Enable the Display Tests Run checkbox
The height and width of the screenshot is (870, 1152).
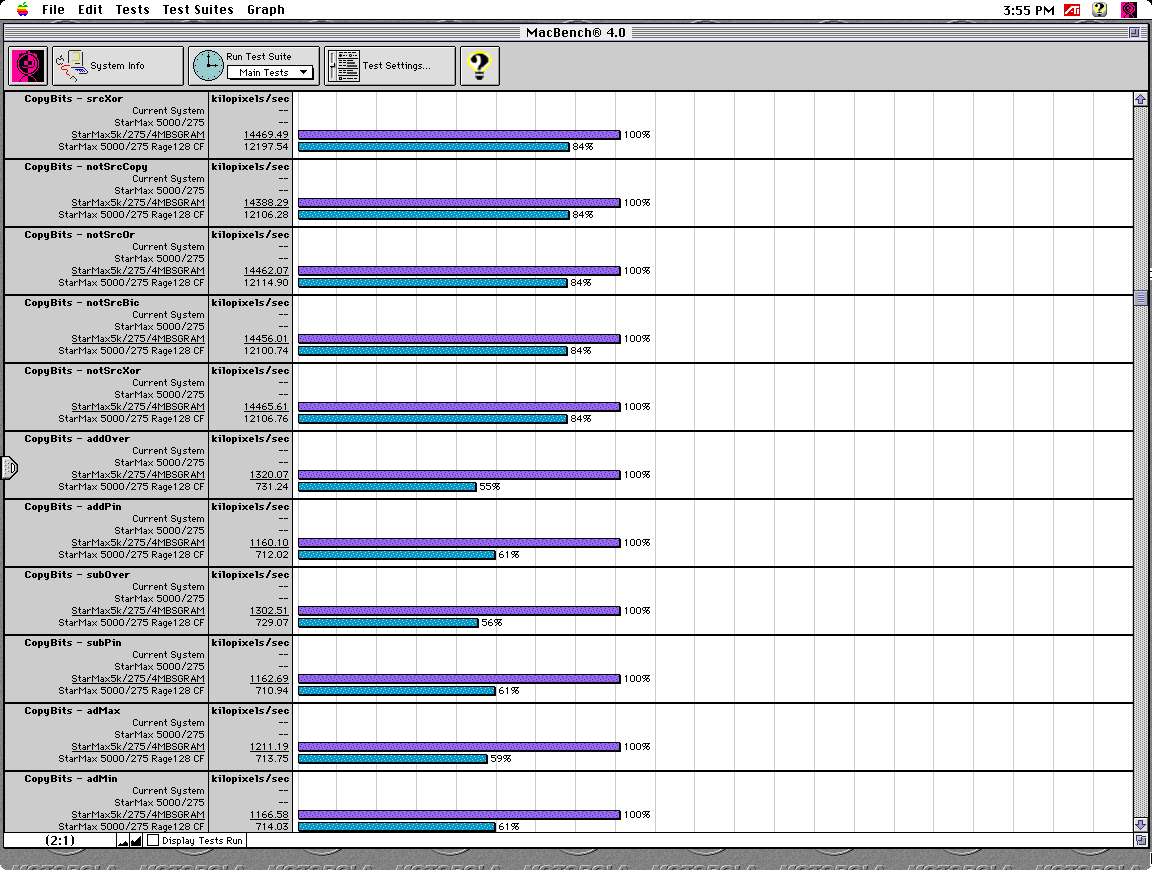click(x=153, y=841)
